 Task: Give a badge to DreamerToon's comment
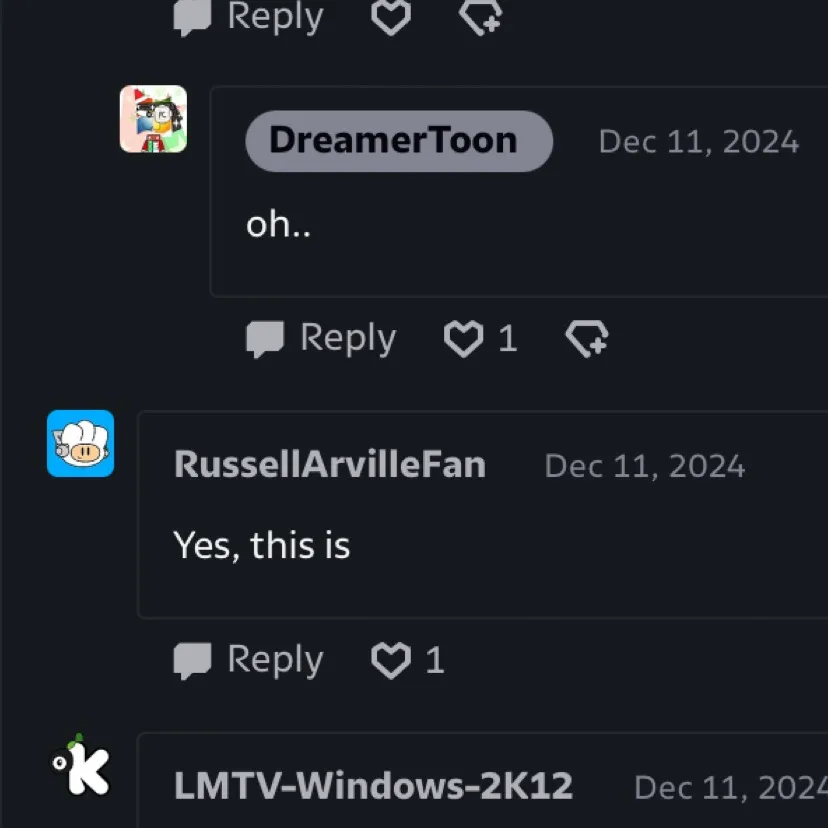click(587, 338)
